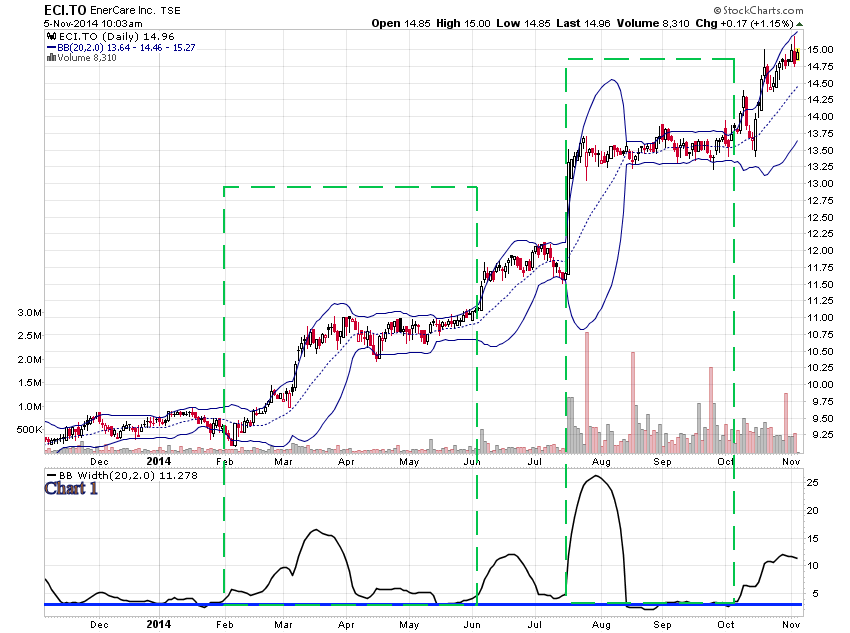
Task: Click the black BB Width legend dash
Action: (51, 475)
